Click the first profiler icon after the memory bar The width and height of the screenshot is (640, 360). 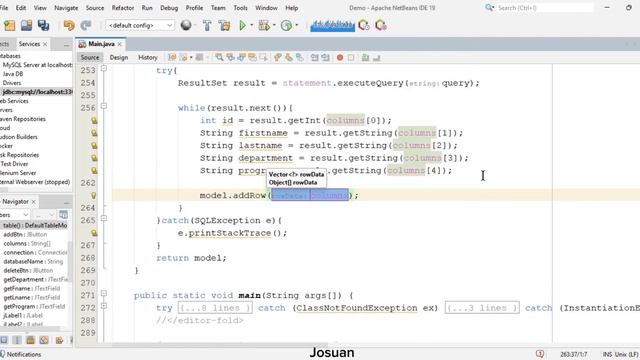[364, 25]
